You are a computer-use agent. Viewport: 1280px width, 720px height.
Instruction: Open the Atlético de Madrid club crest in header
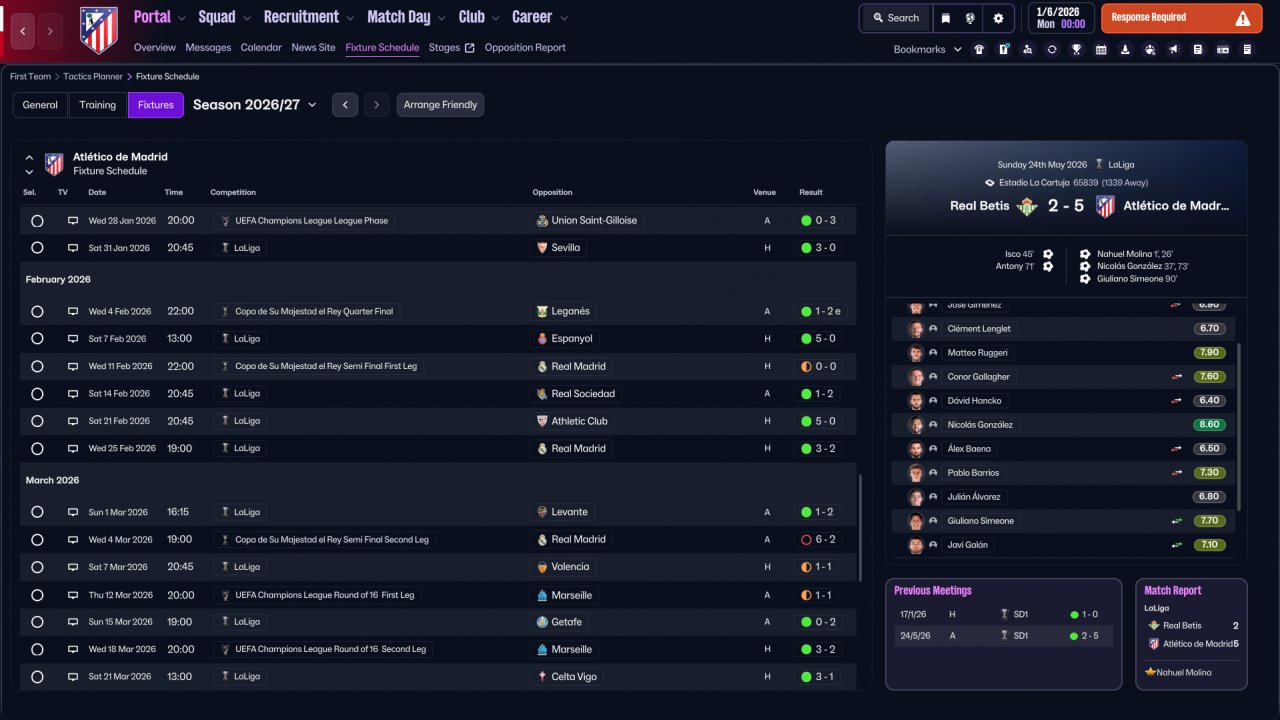tap(98, 30)
